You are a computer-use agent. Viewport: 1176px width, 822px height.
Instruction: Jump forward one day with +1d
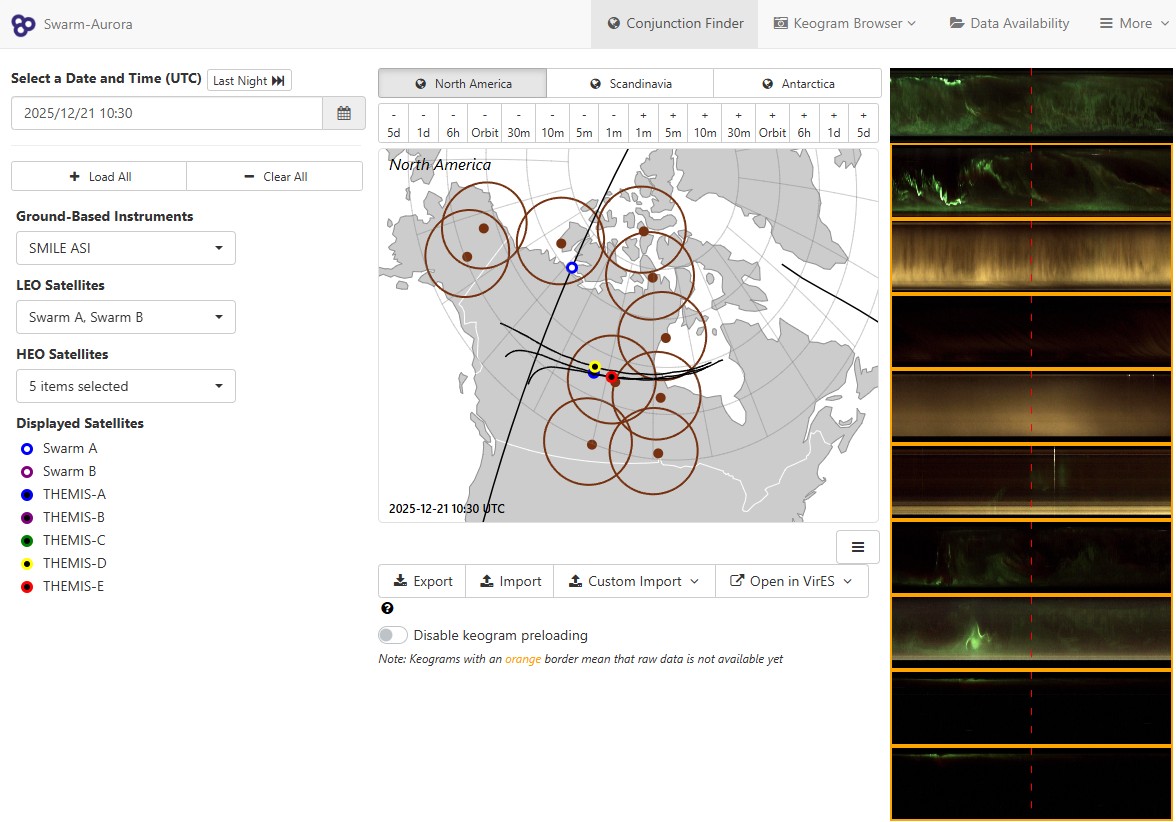(831, 124)
